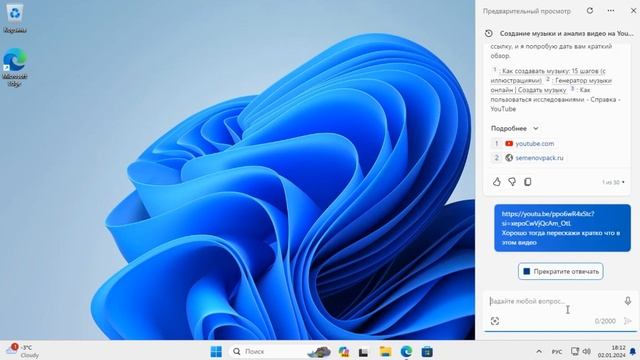The height and width of the screenshot is (360, 640).
Task: Open the clock and date 02.01.2024
Action: point(612,351)
